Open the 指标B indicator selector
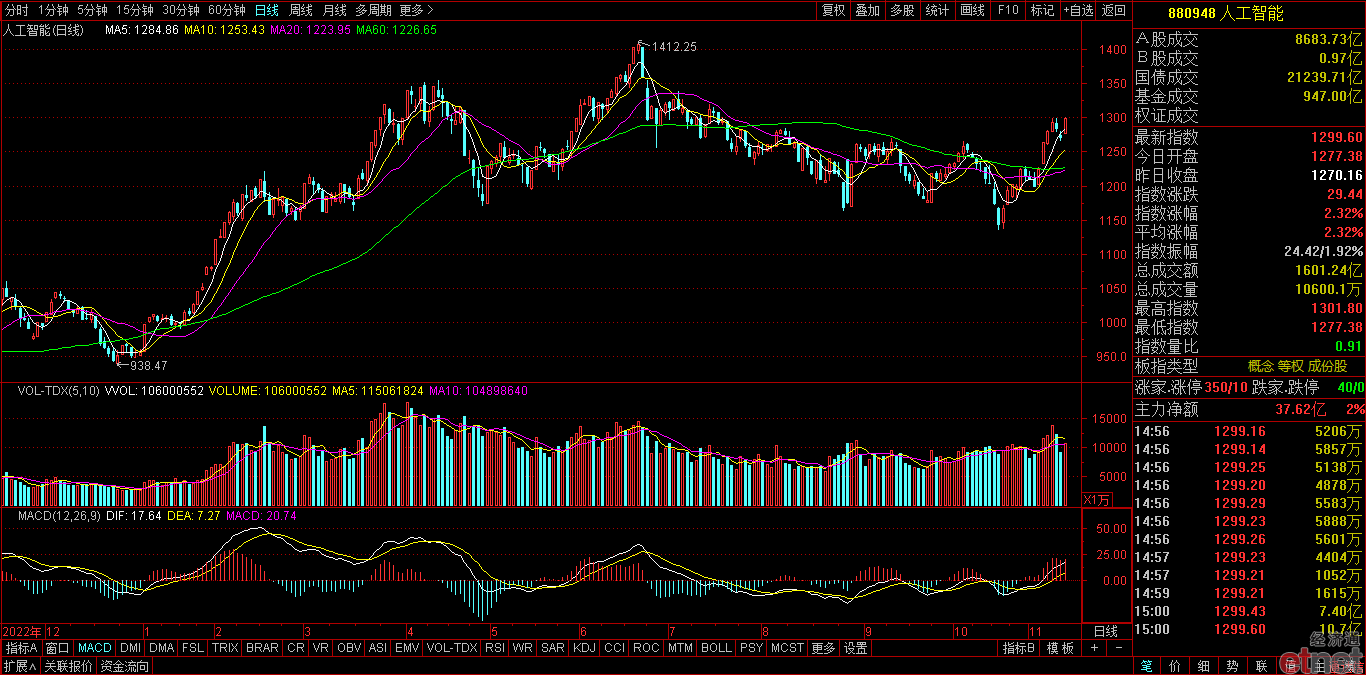The image size is (1366, 675). pyautogui.click(x=1019, y=648)
